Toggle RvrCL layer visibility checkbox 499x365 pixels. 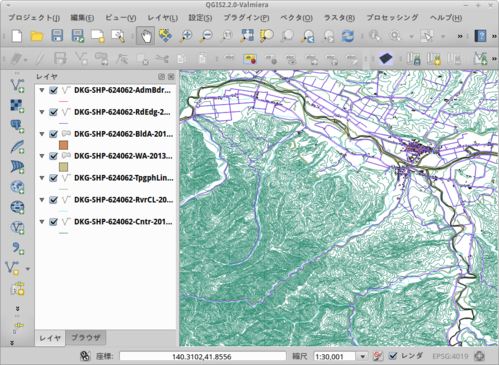tap(53, 200)
